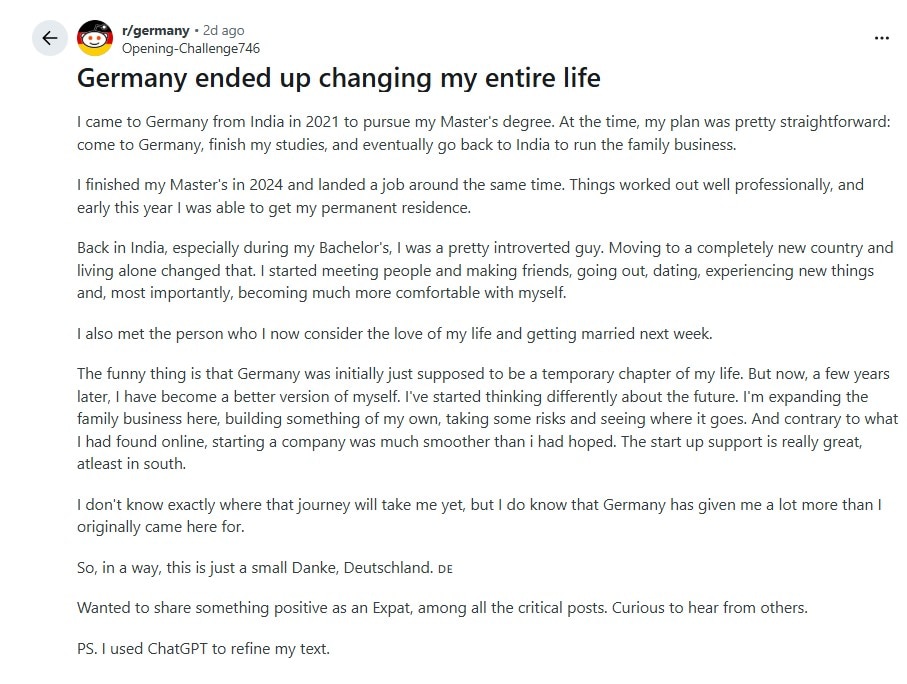The width and height of the screenshot is (907, 684).
Task: Open user profile Opening-Challenge746
Action: point(191,48)
